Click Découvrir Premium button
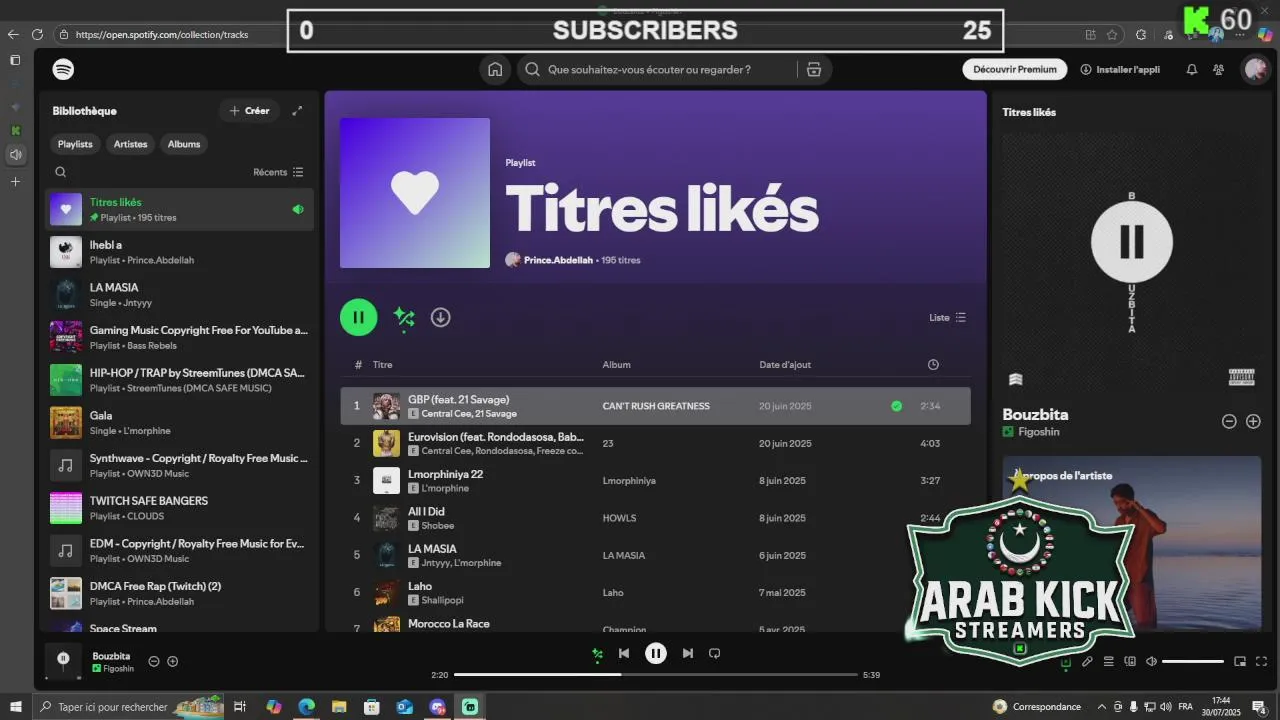The height and width of the screenshot is (720, 1280). click(1015, 69)
